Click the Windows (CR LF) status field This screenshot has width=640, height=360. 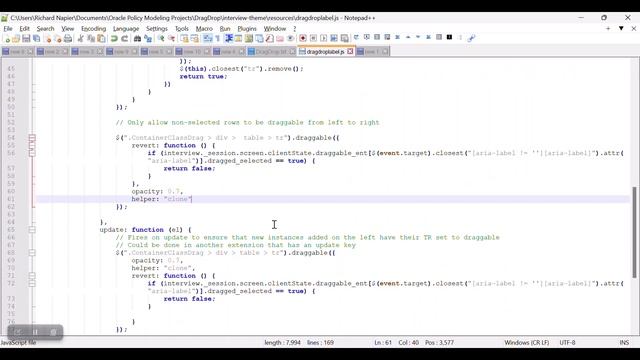(527, 342)
